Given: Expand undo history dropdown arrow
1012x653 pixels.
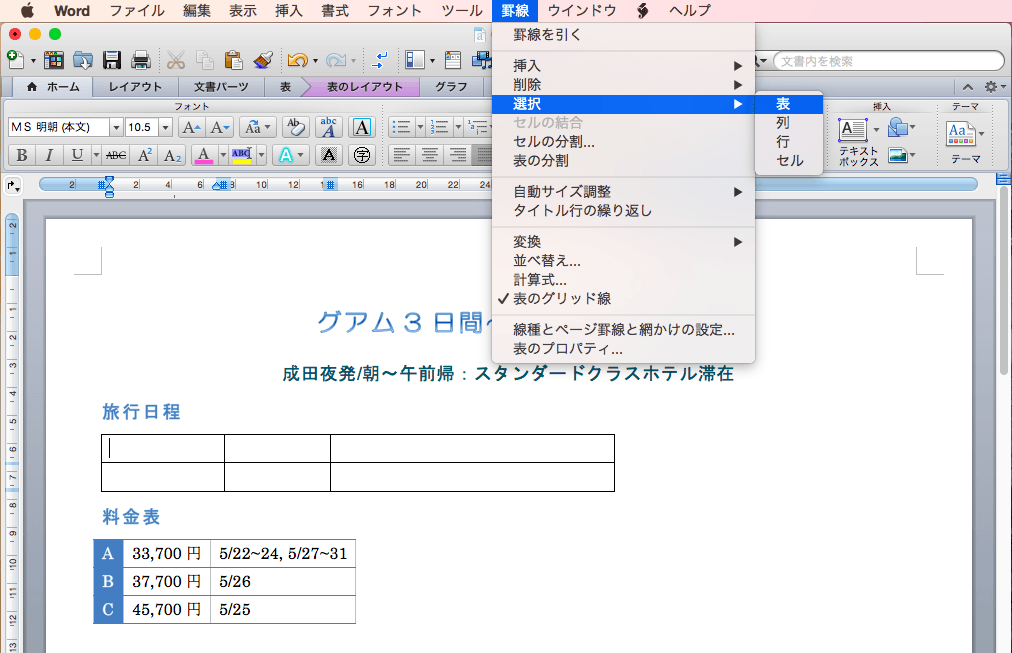Looking at the screenshot, I should point(315,61).
